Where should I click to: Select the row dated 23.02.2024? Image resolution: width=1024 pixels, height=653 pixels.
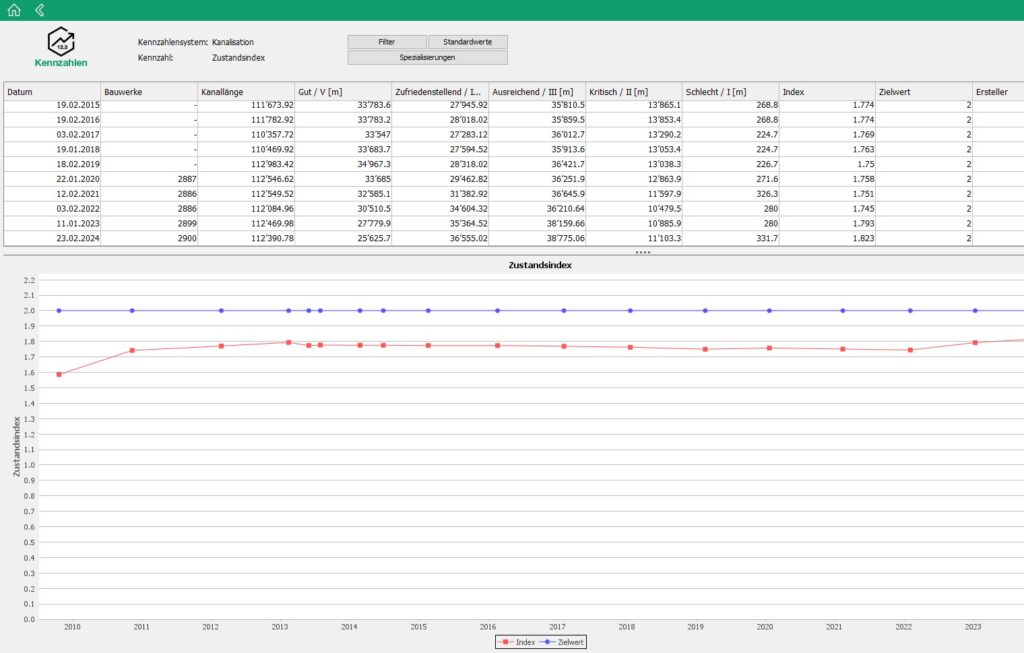click(513, 238)
